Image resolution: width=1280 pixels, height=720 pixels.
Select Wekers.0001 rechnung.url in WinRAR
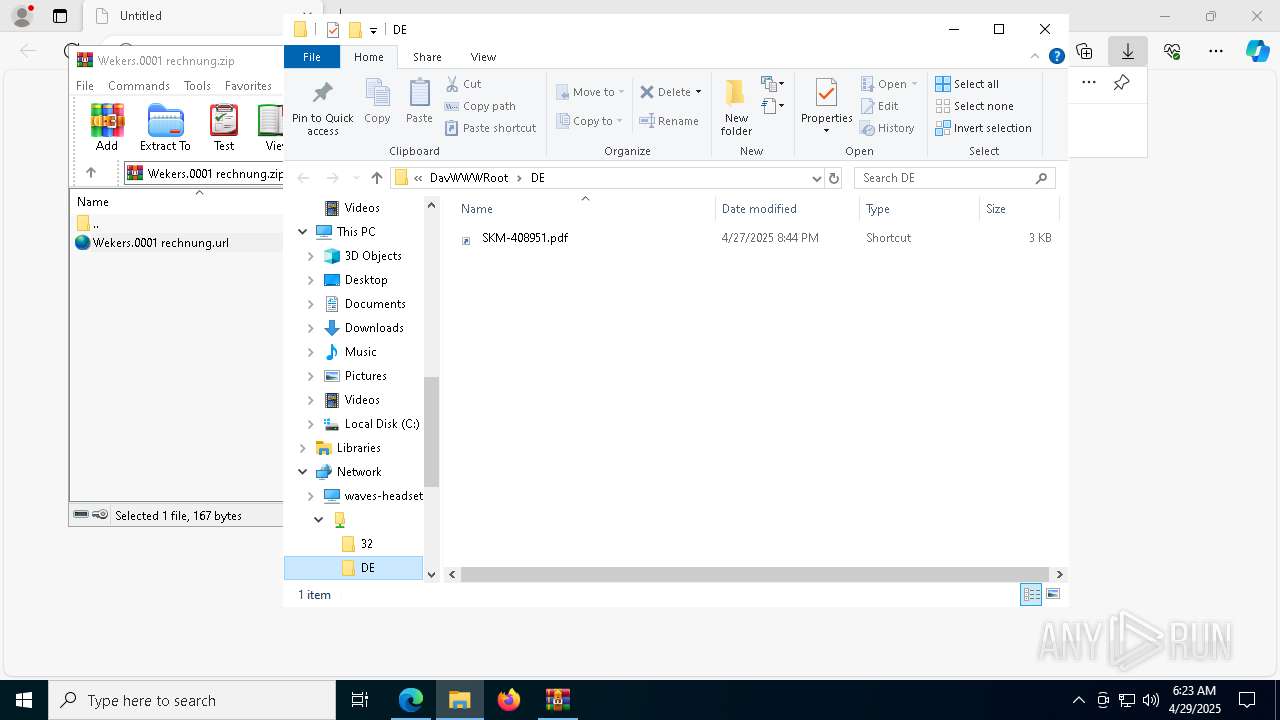click(160, 243)
